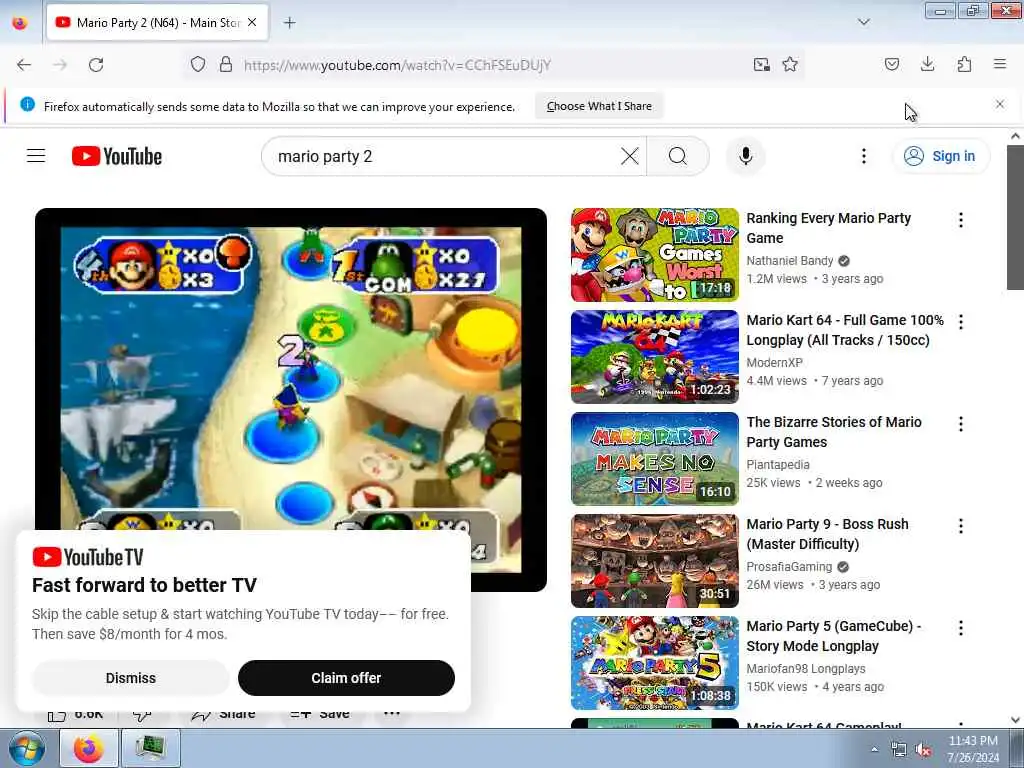Click the ModernXP channel name
Screen dimensions: 1024x768
774,362
